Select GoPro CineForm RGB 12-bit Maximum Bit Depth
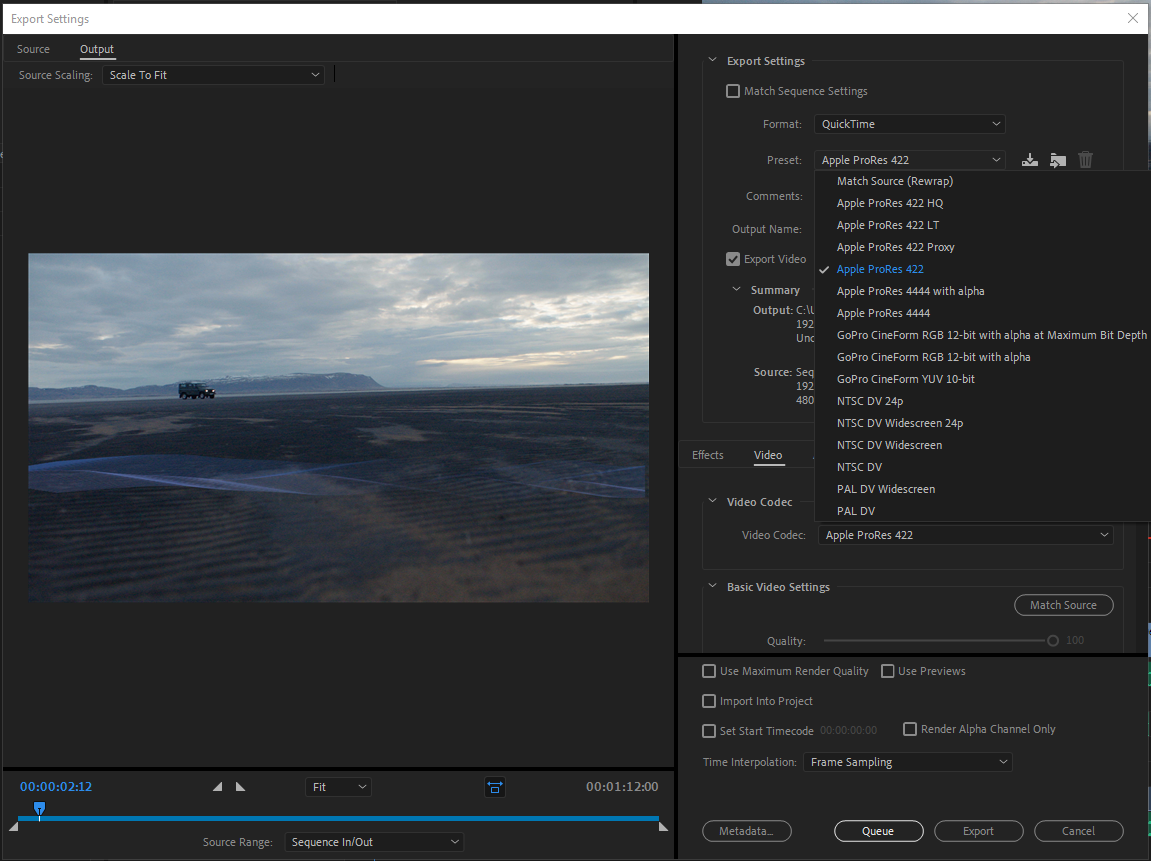This screenshot has height=861, width=1151. [x=982, y=335]
